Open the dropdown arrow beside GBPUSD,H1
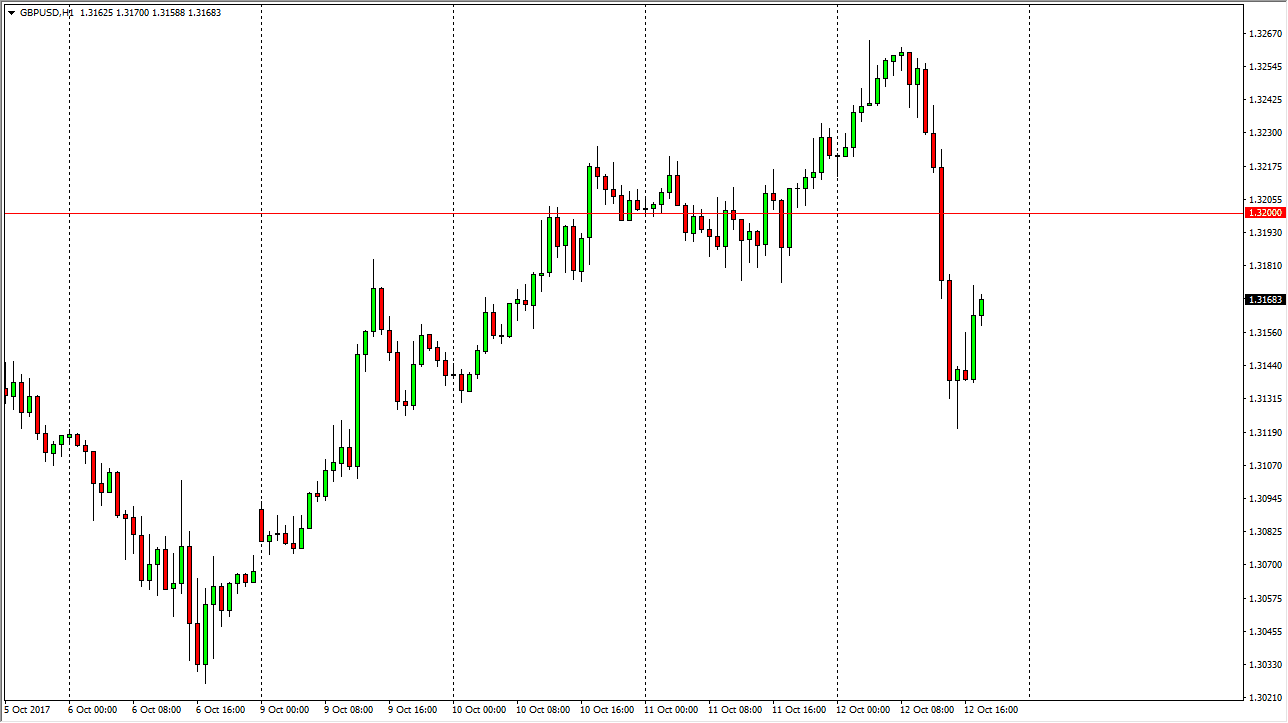The width and height of the screenshot is (1288, 723). (x=11, y=13)
